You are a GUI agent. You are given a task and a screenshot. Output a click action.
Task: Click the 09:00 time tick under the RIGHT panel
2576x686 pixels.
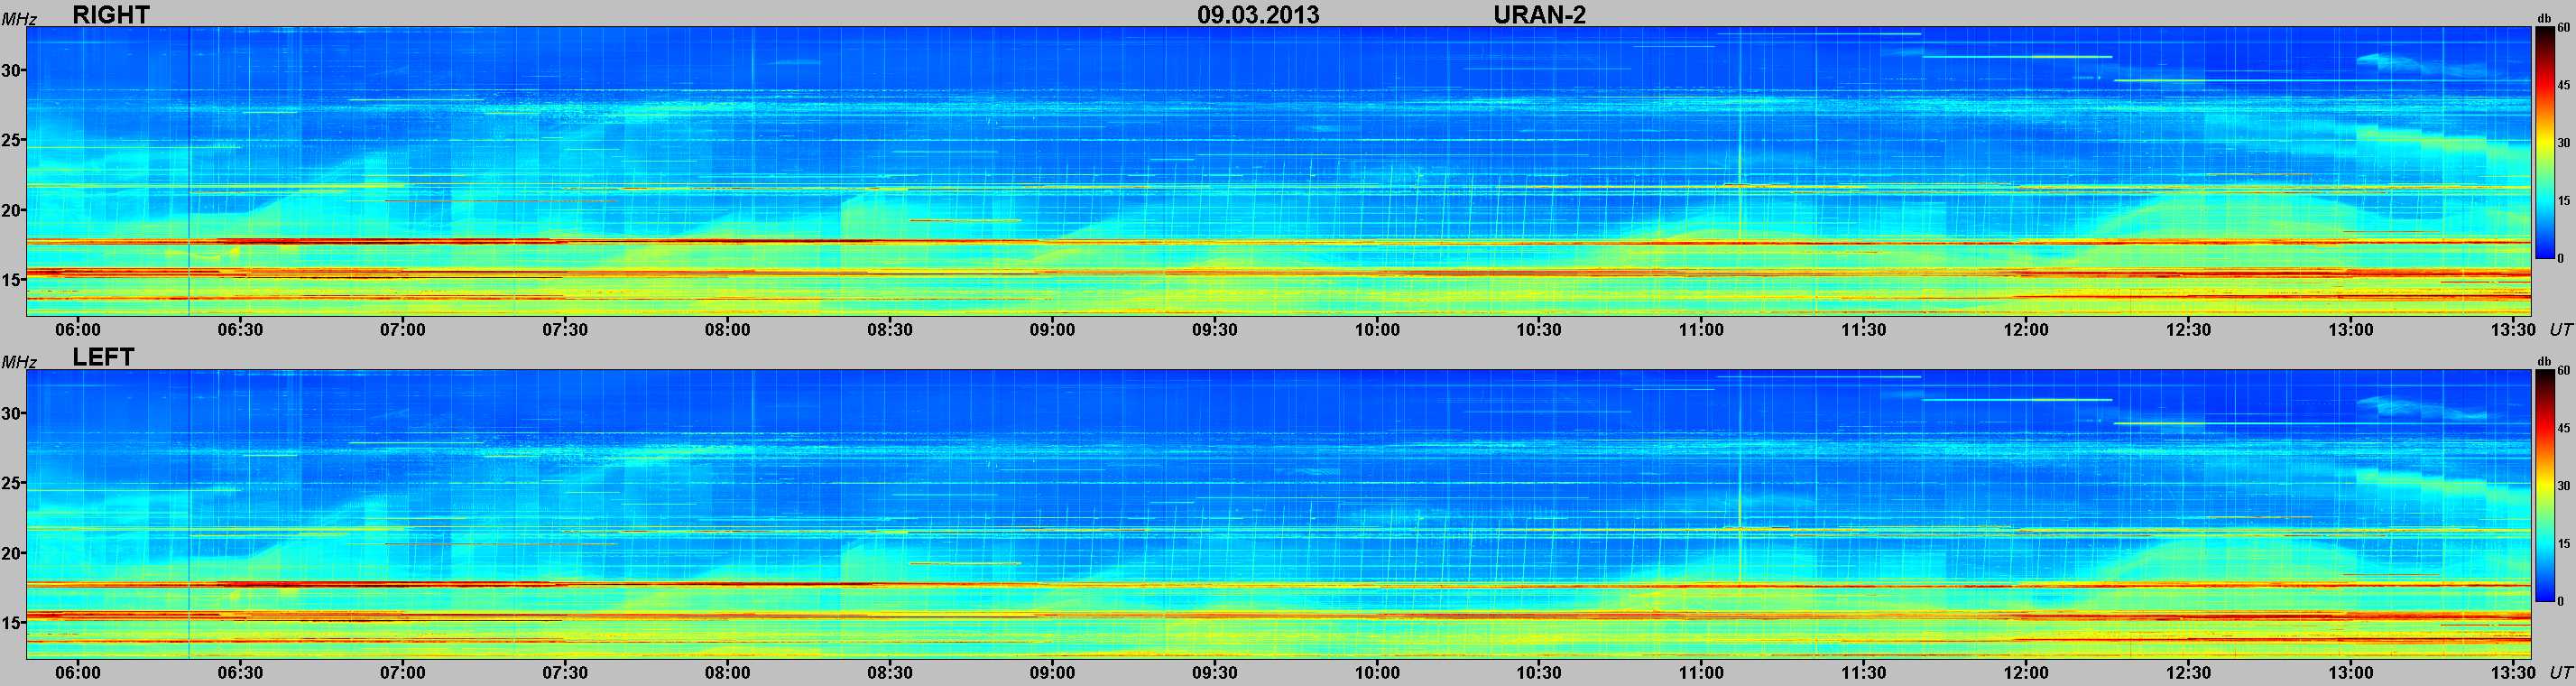[x=1052, y=329]
